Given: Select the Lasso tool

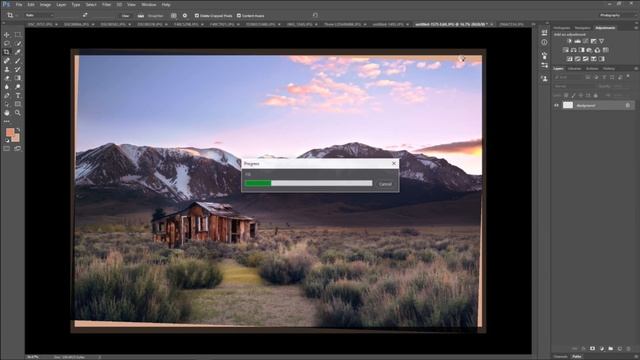Looking at the screenshot, I should click(x=7, y=43).
